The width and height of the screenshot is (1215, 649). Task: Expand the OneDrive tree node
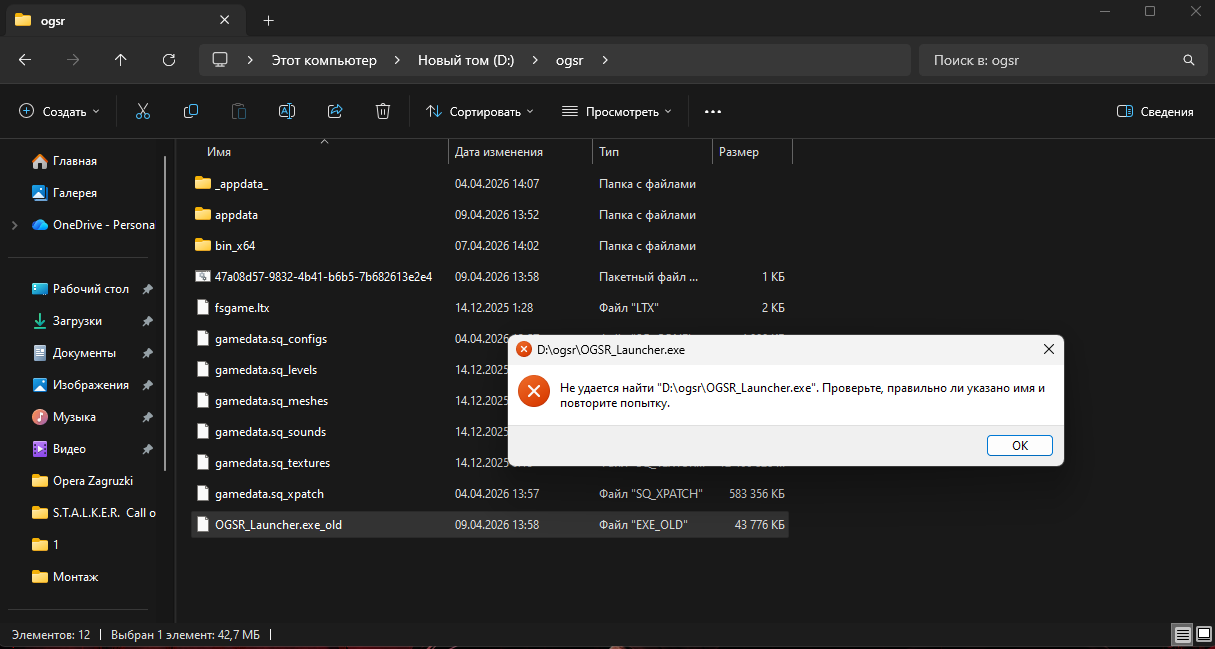pyautogui.click(x=14, y=225)
